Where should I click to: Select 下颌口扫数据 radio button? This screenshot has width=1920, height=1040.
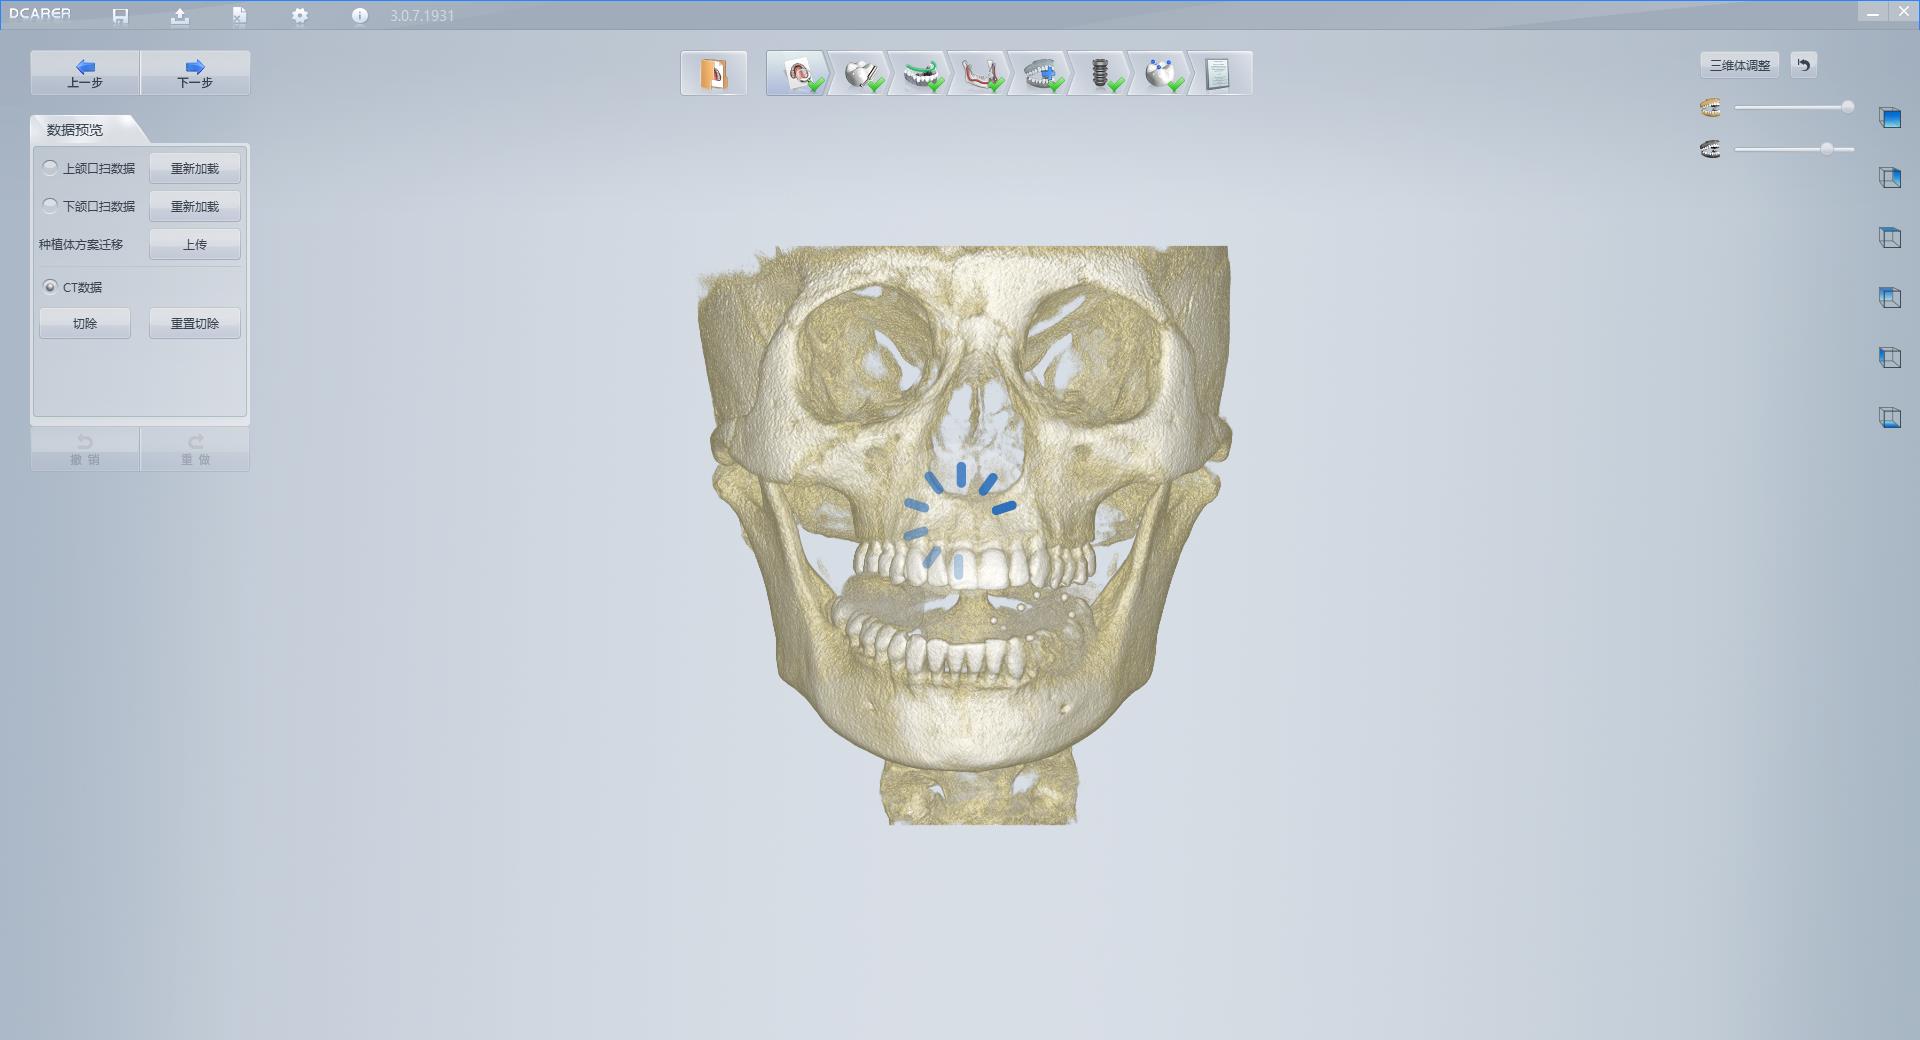(x=50, y=206)
